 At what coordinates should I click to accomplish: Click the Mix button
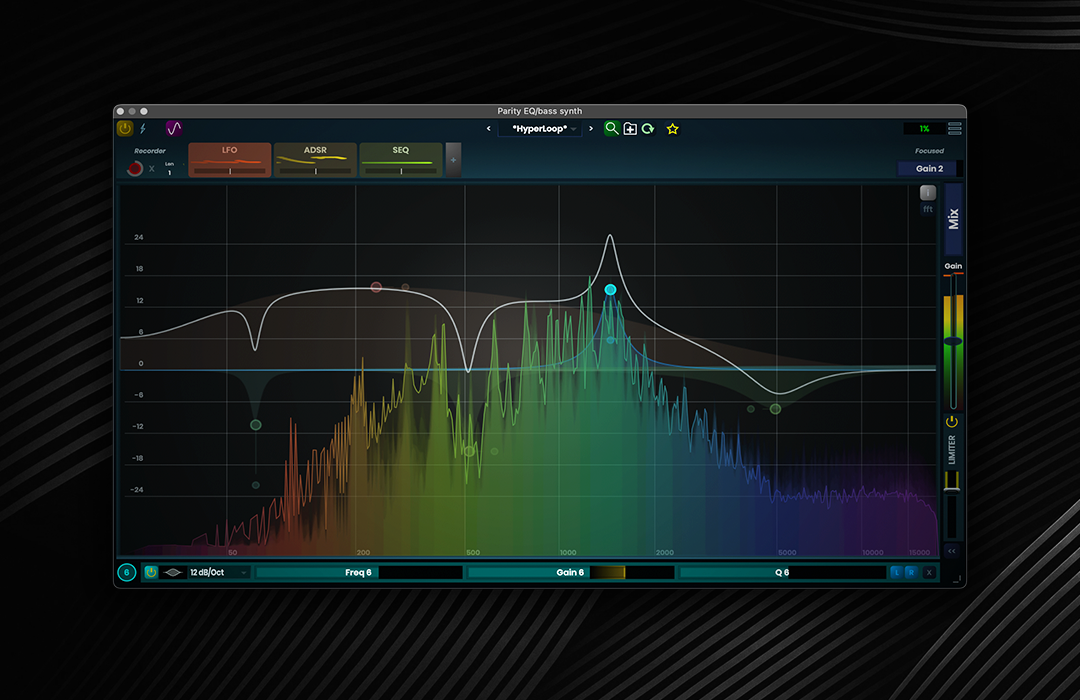953,218
